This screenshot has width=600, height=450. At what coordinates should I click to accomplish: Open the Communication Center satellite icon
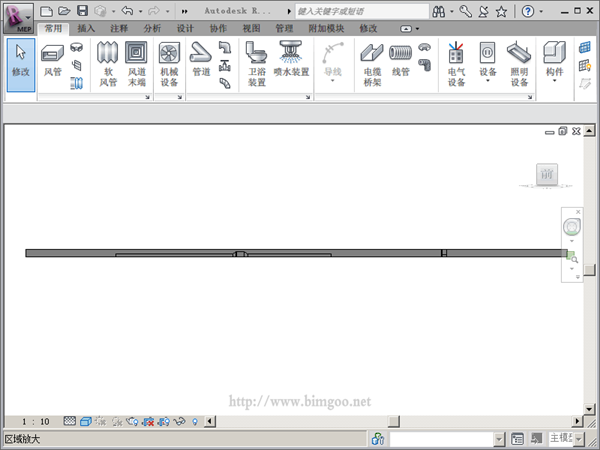click(484, 11)
